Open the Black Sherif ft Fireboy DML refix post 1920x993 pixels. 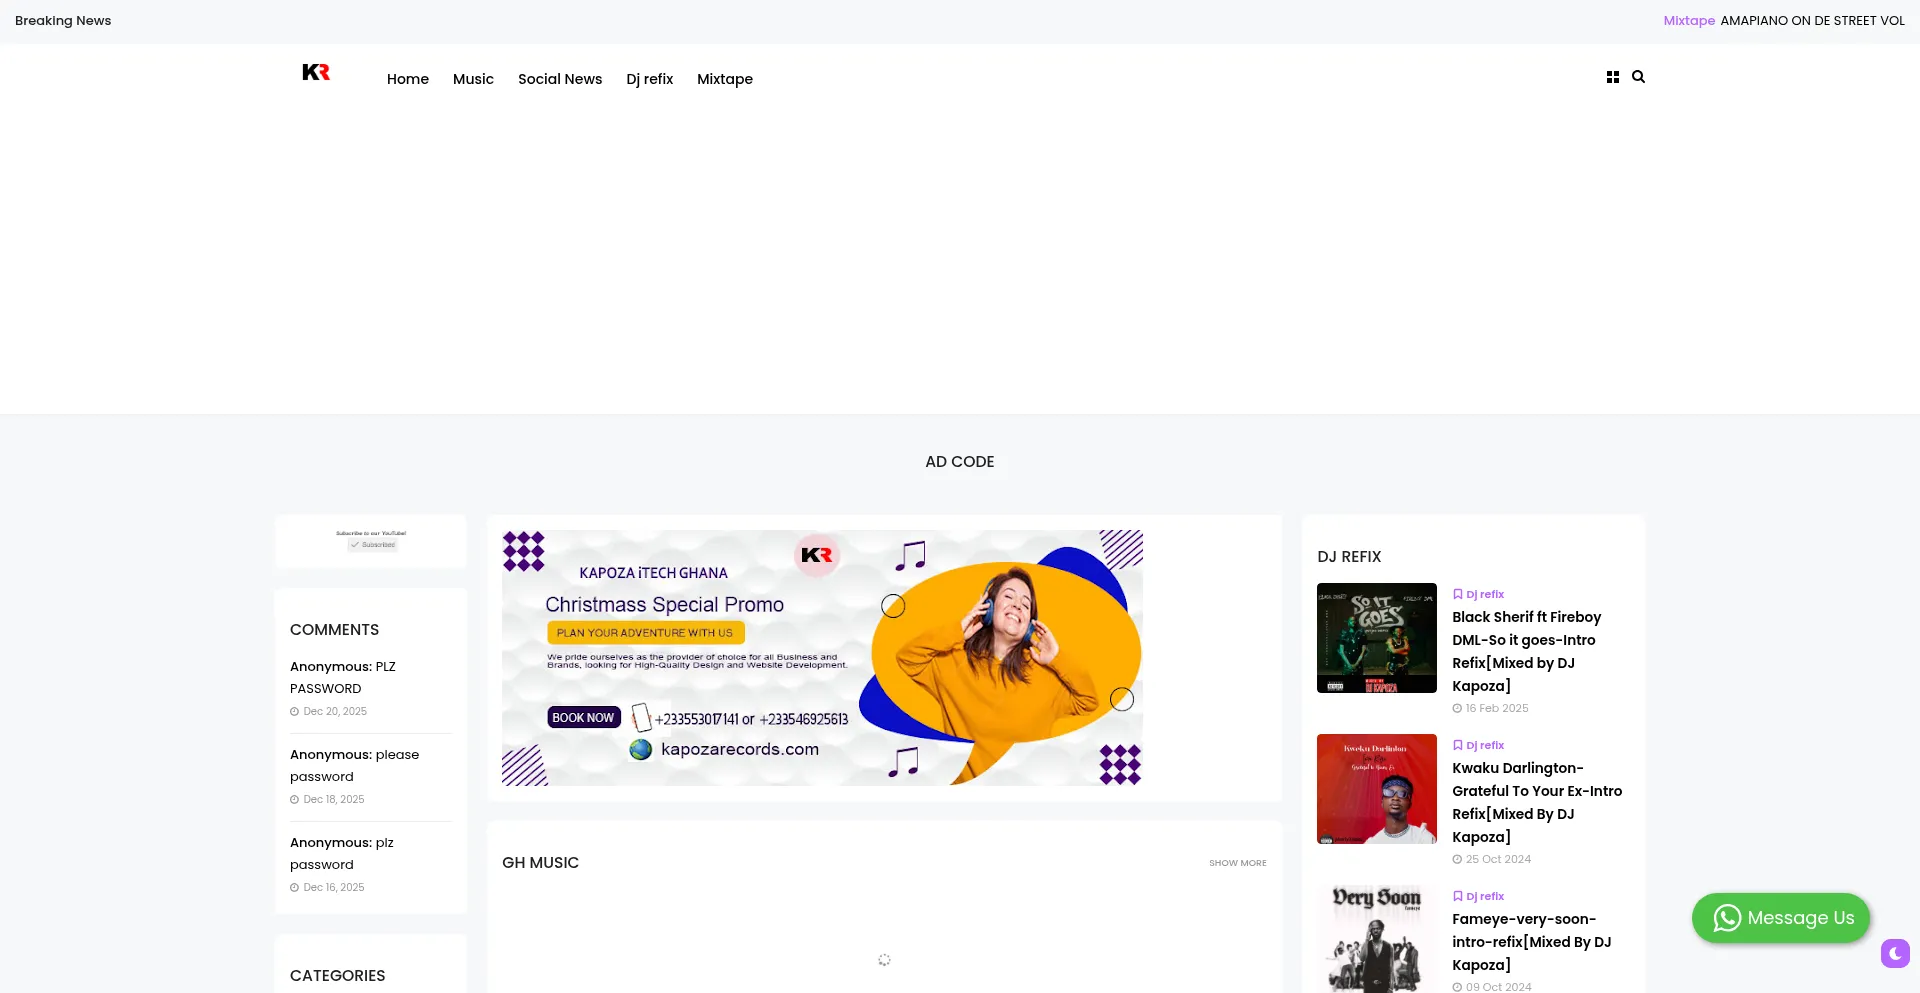[1526, 651]
